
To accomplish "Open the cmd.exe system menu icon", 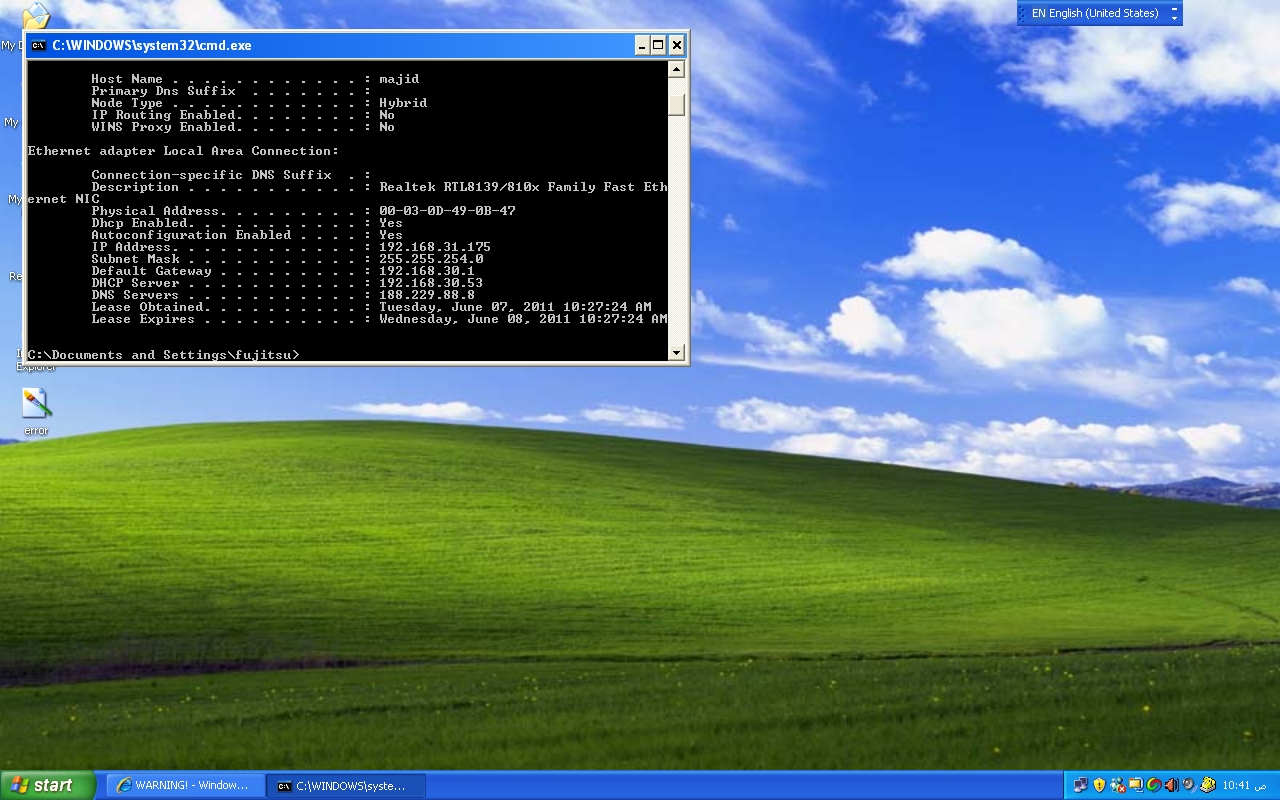I will (38, 45).
